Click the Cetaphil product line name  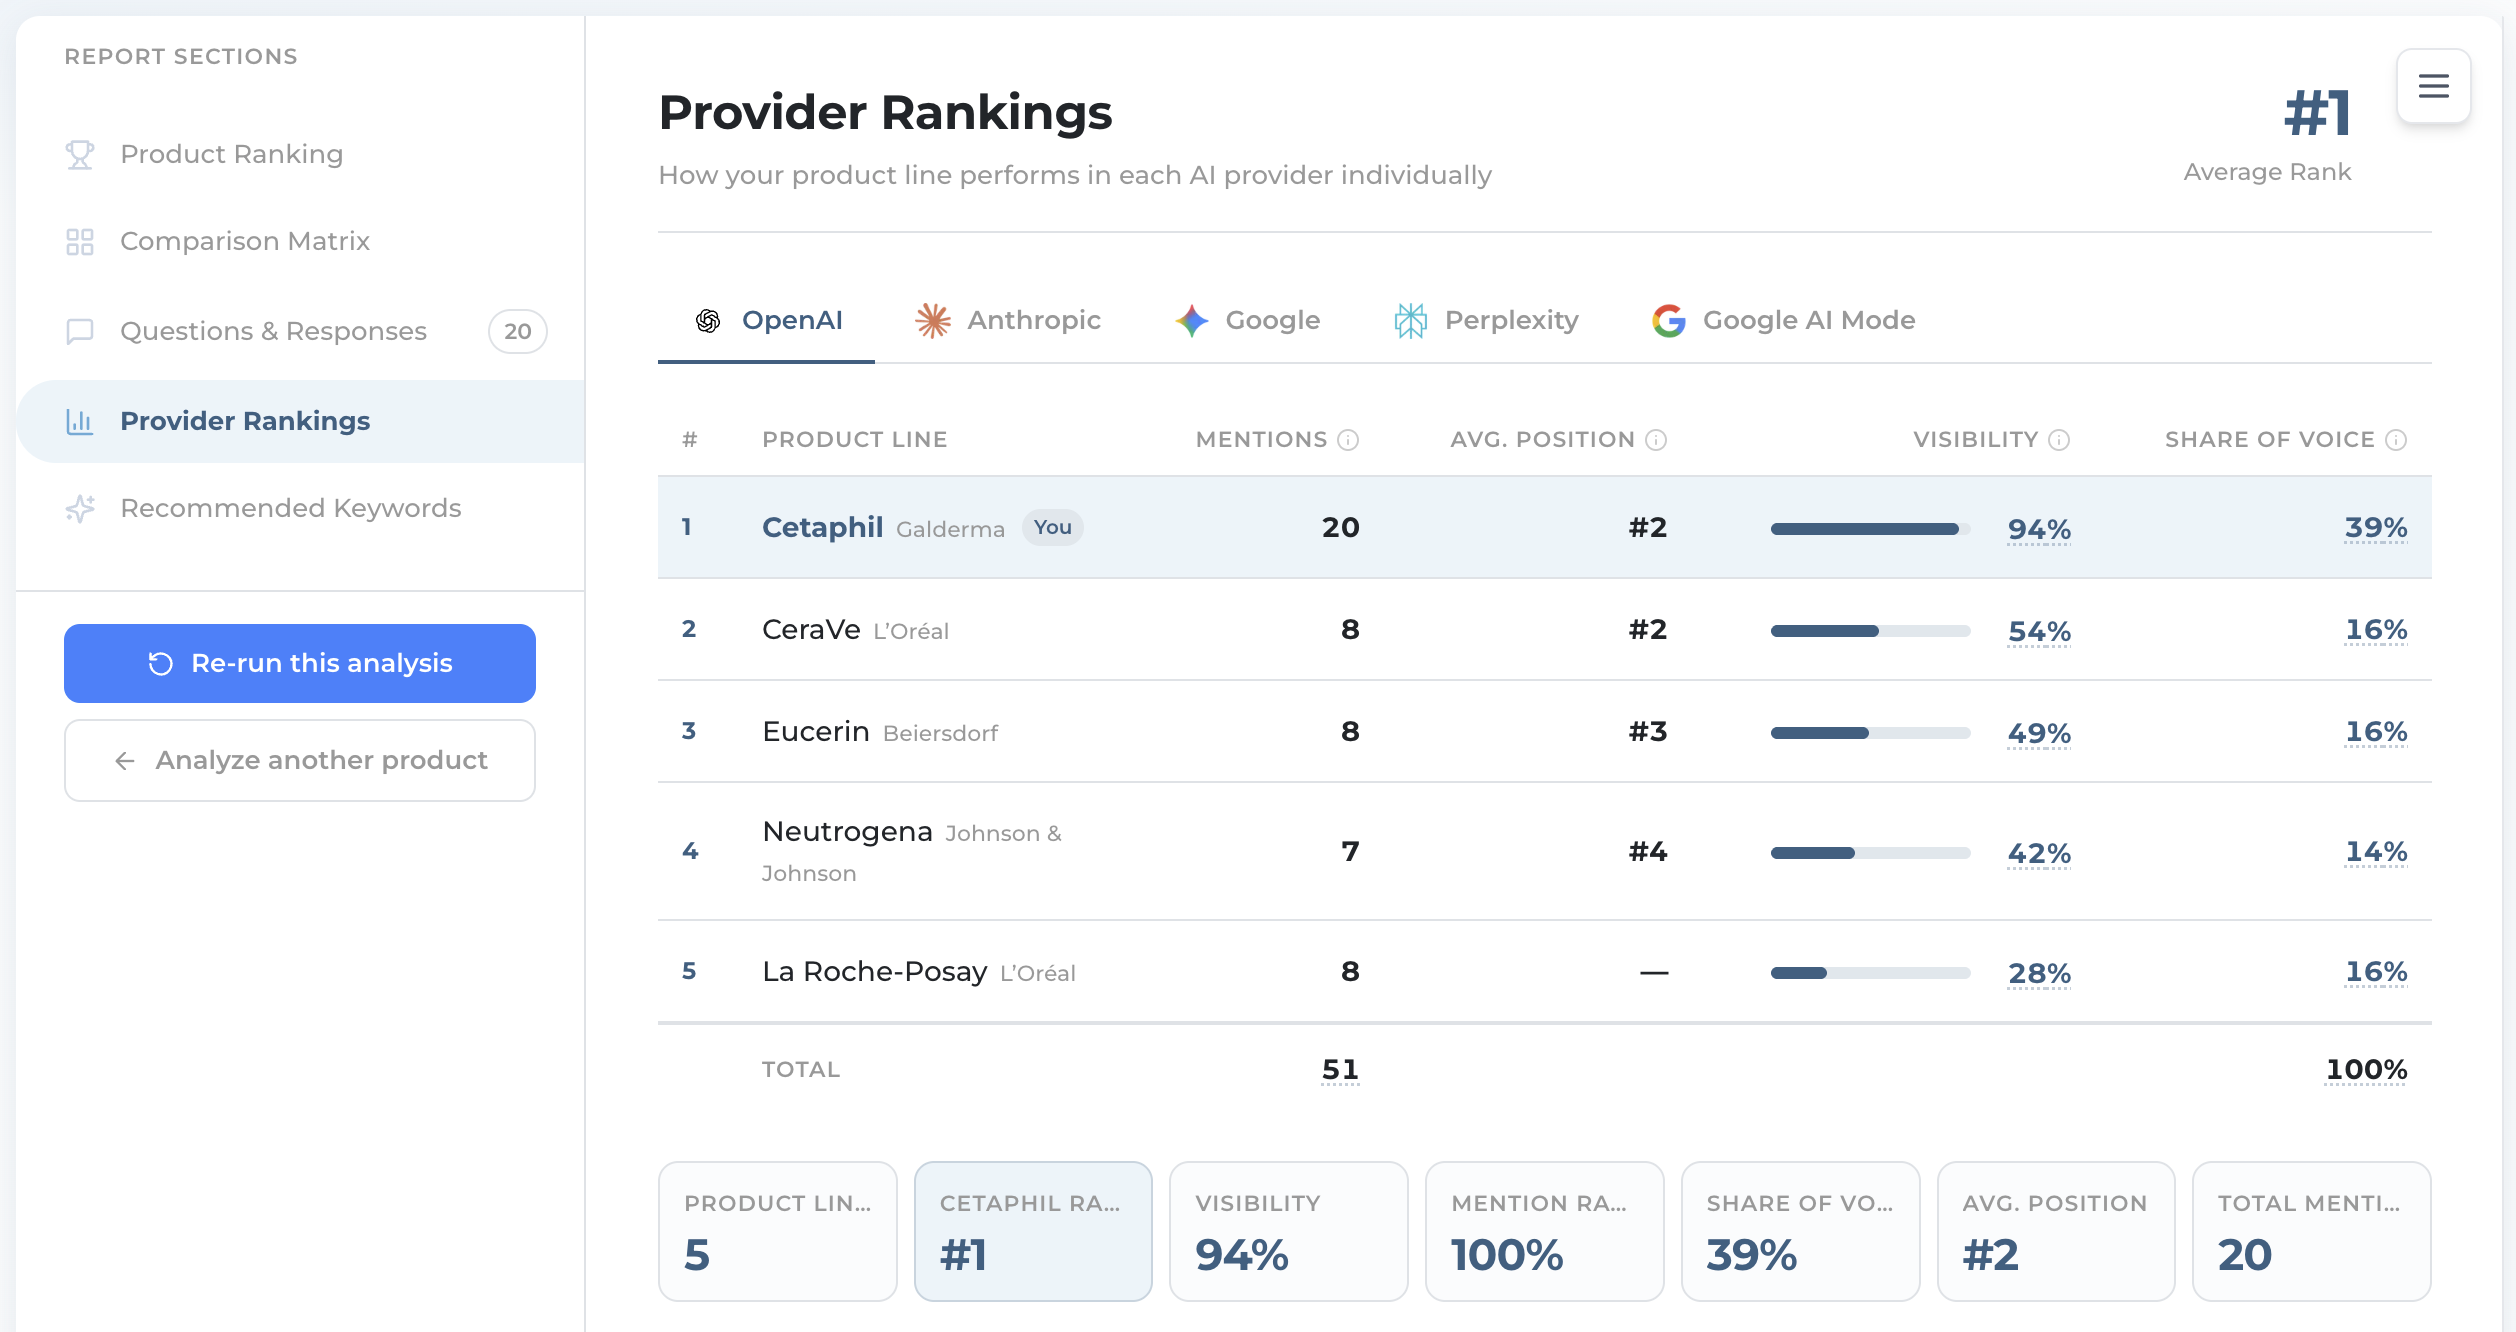(x=822, y=527)
